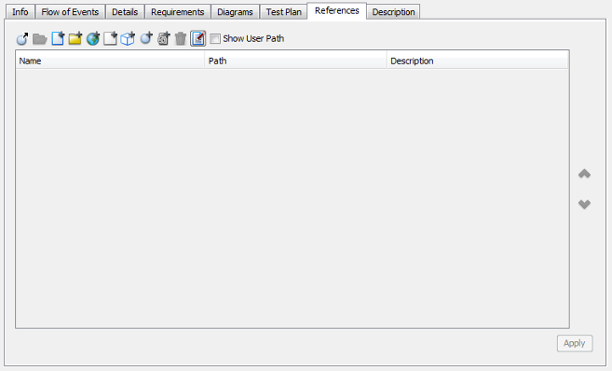Click the Description column header in table
The width and height of the screenshot is (612, 371).
point(477,61)
